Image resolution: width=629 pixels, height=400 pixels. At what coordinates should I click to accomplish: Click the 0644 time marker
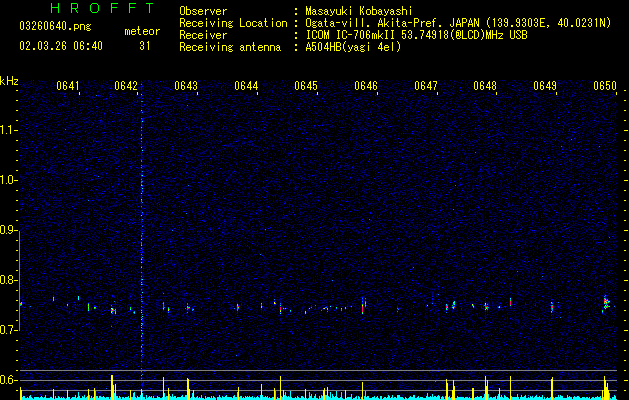tap(246, 86)
